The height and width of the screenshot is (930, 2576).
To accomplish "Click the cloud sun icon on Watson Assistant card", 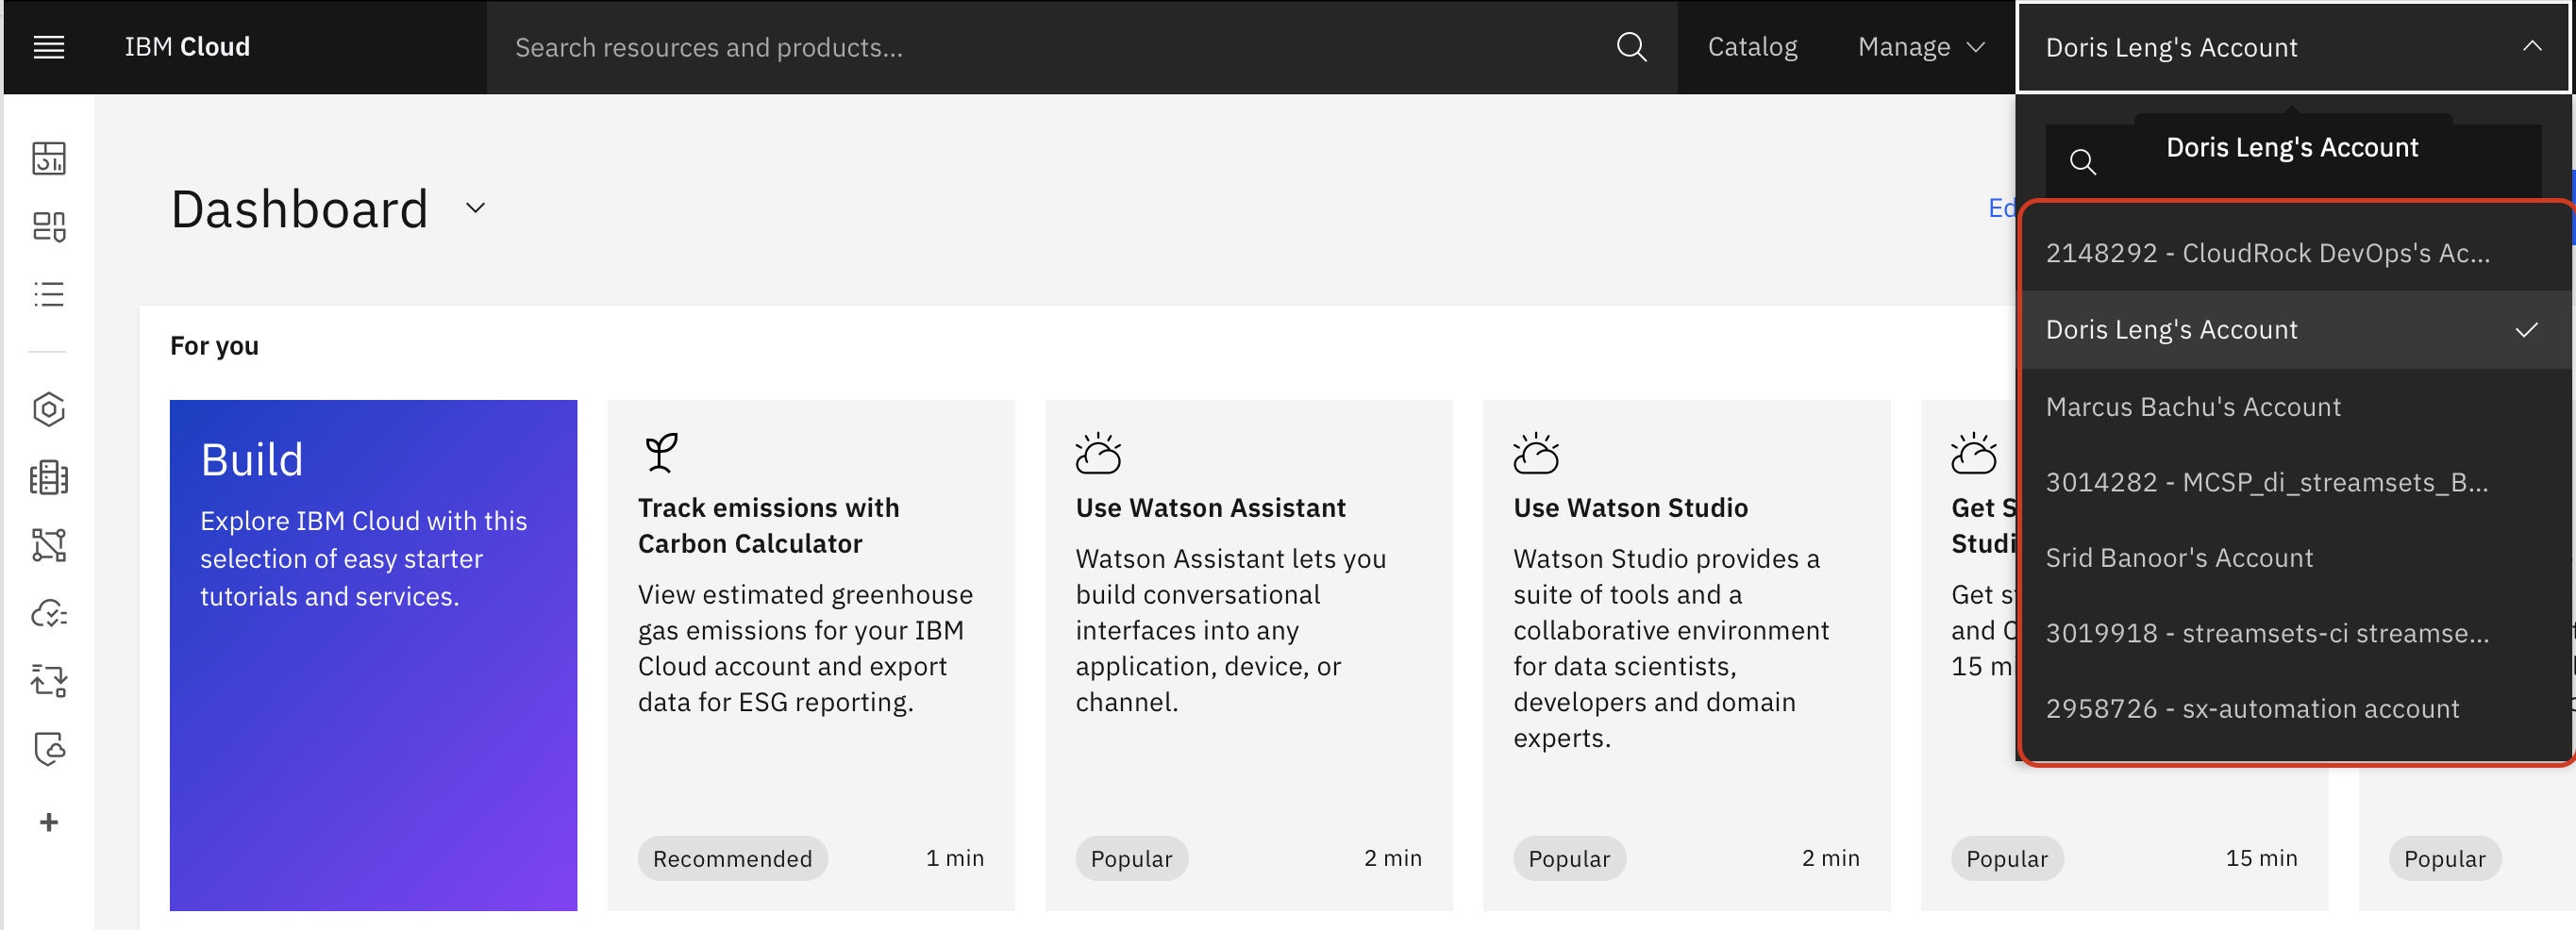I will [x=1098, y=453].
